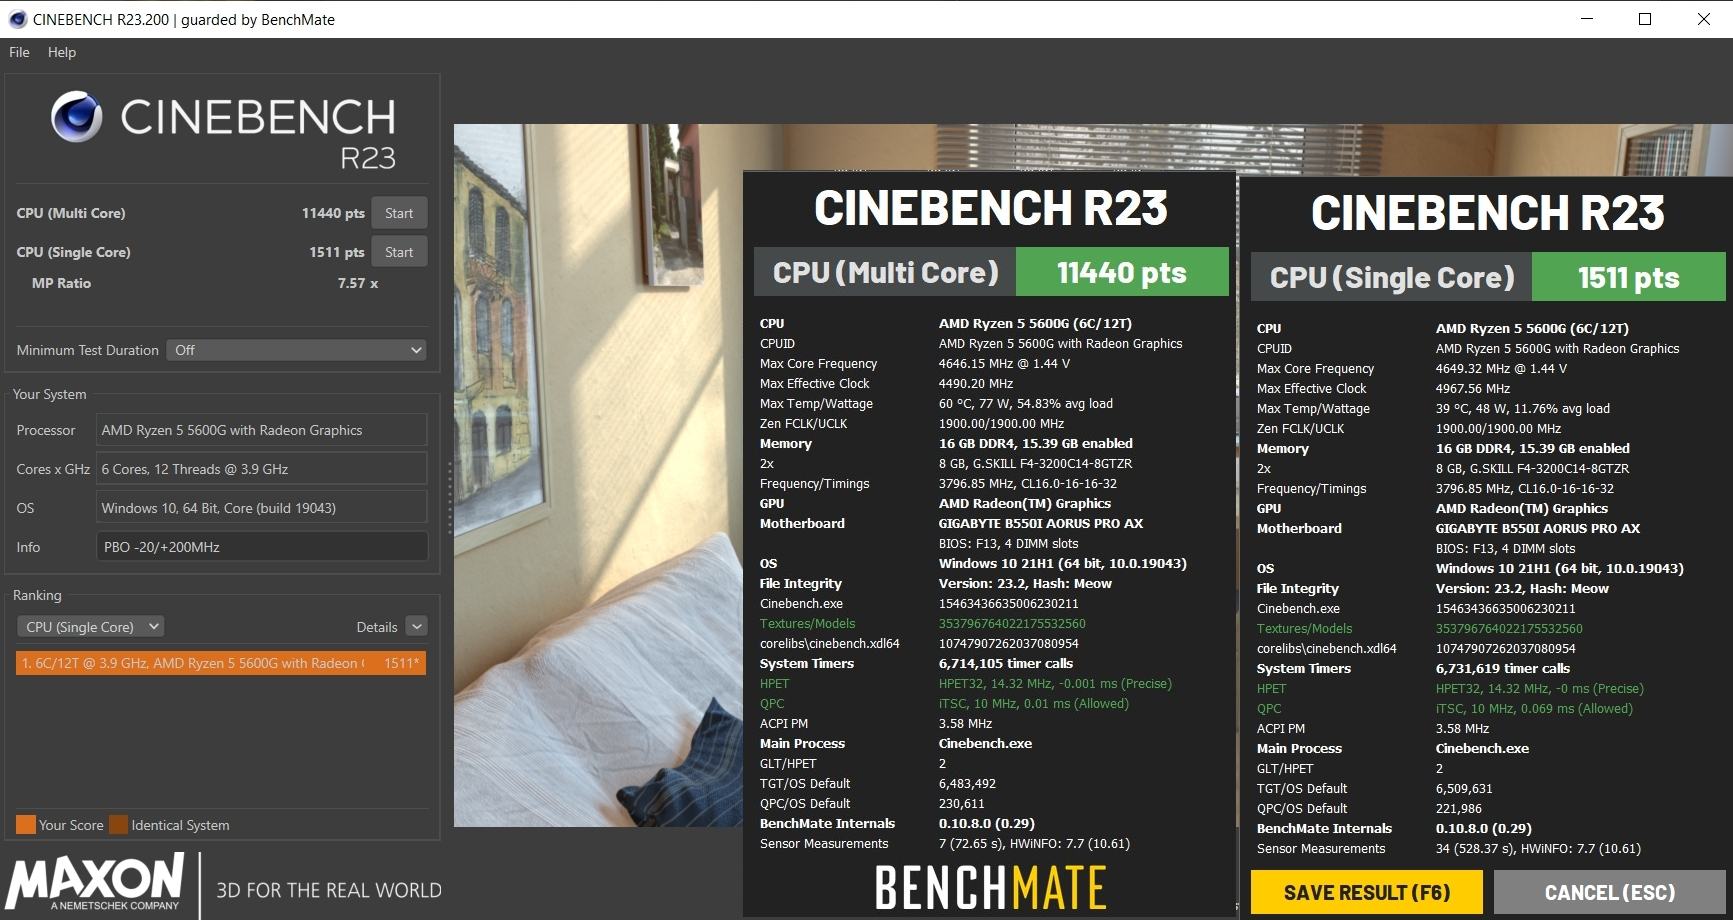Select the orange ranking entry scoring 1511

pos(221,663)
